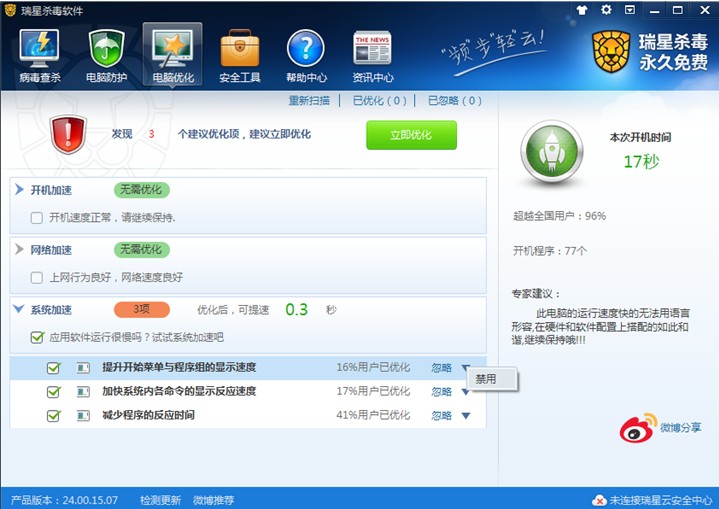Click 忽略 for 减少程序的反应时间

[442, 415]
